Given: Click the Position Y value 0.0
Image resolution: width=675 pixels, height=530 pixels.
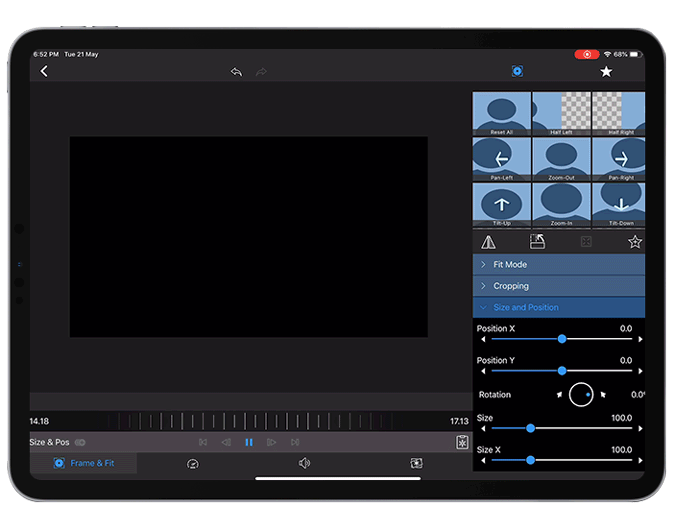Looking at the screenshot, I should [626, 360].
